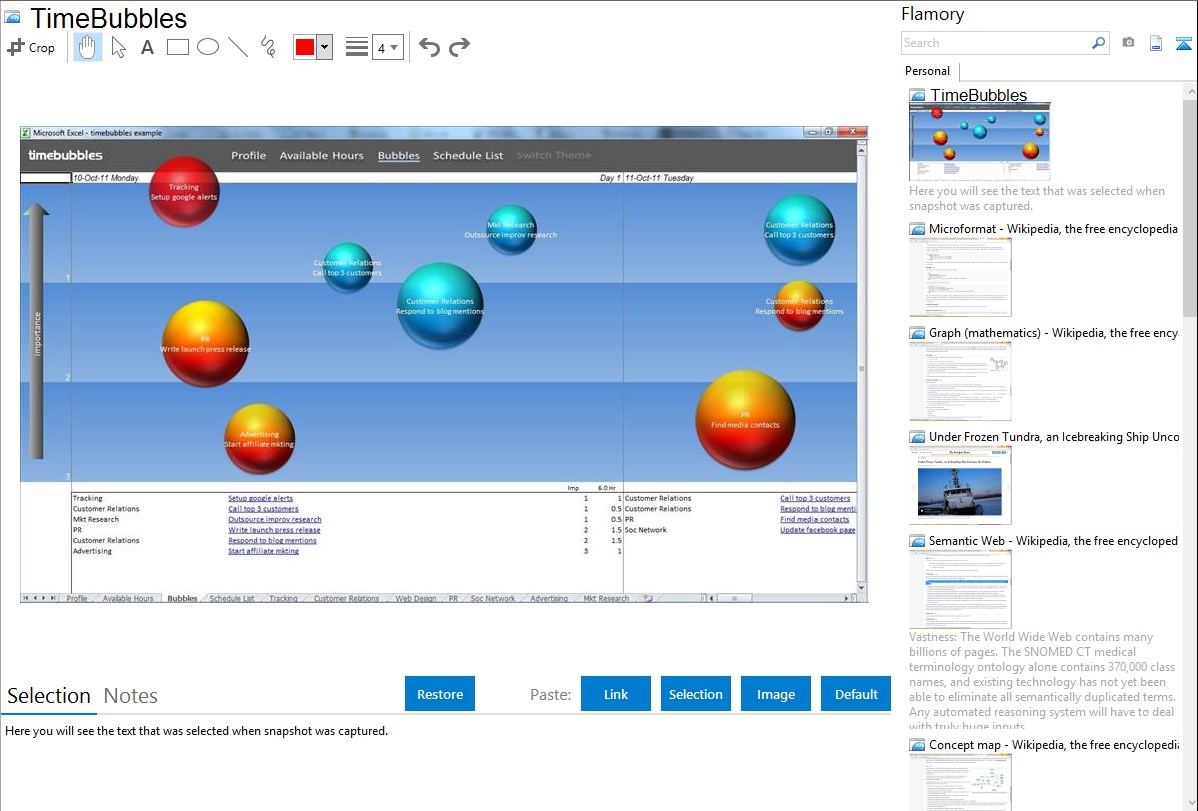
Task: Click the blue collapse-to-top icon
Action: [x=1183, y=43]
